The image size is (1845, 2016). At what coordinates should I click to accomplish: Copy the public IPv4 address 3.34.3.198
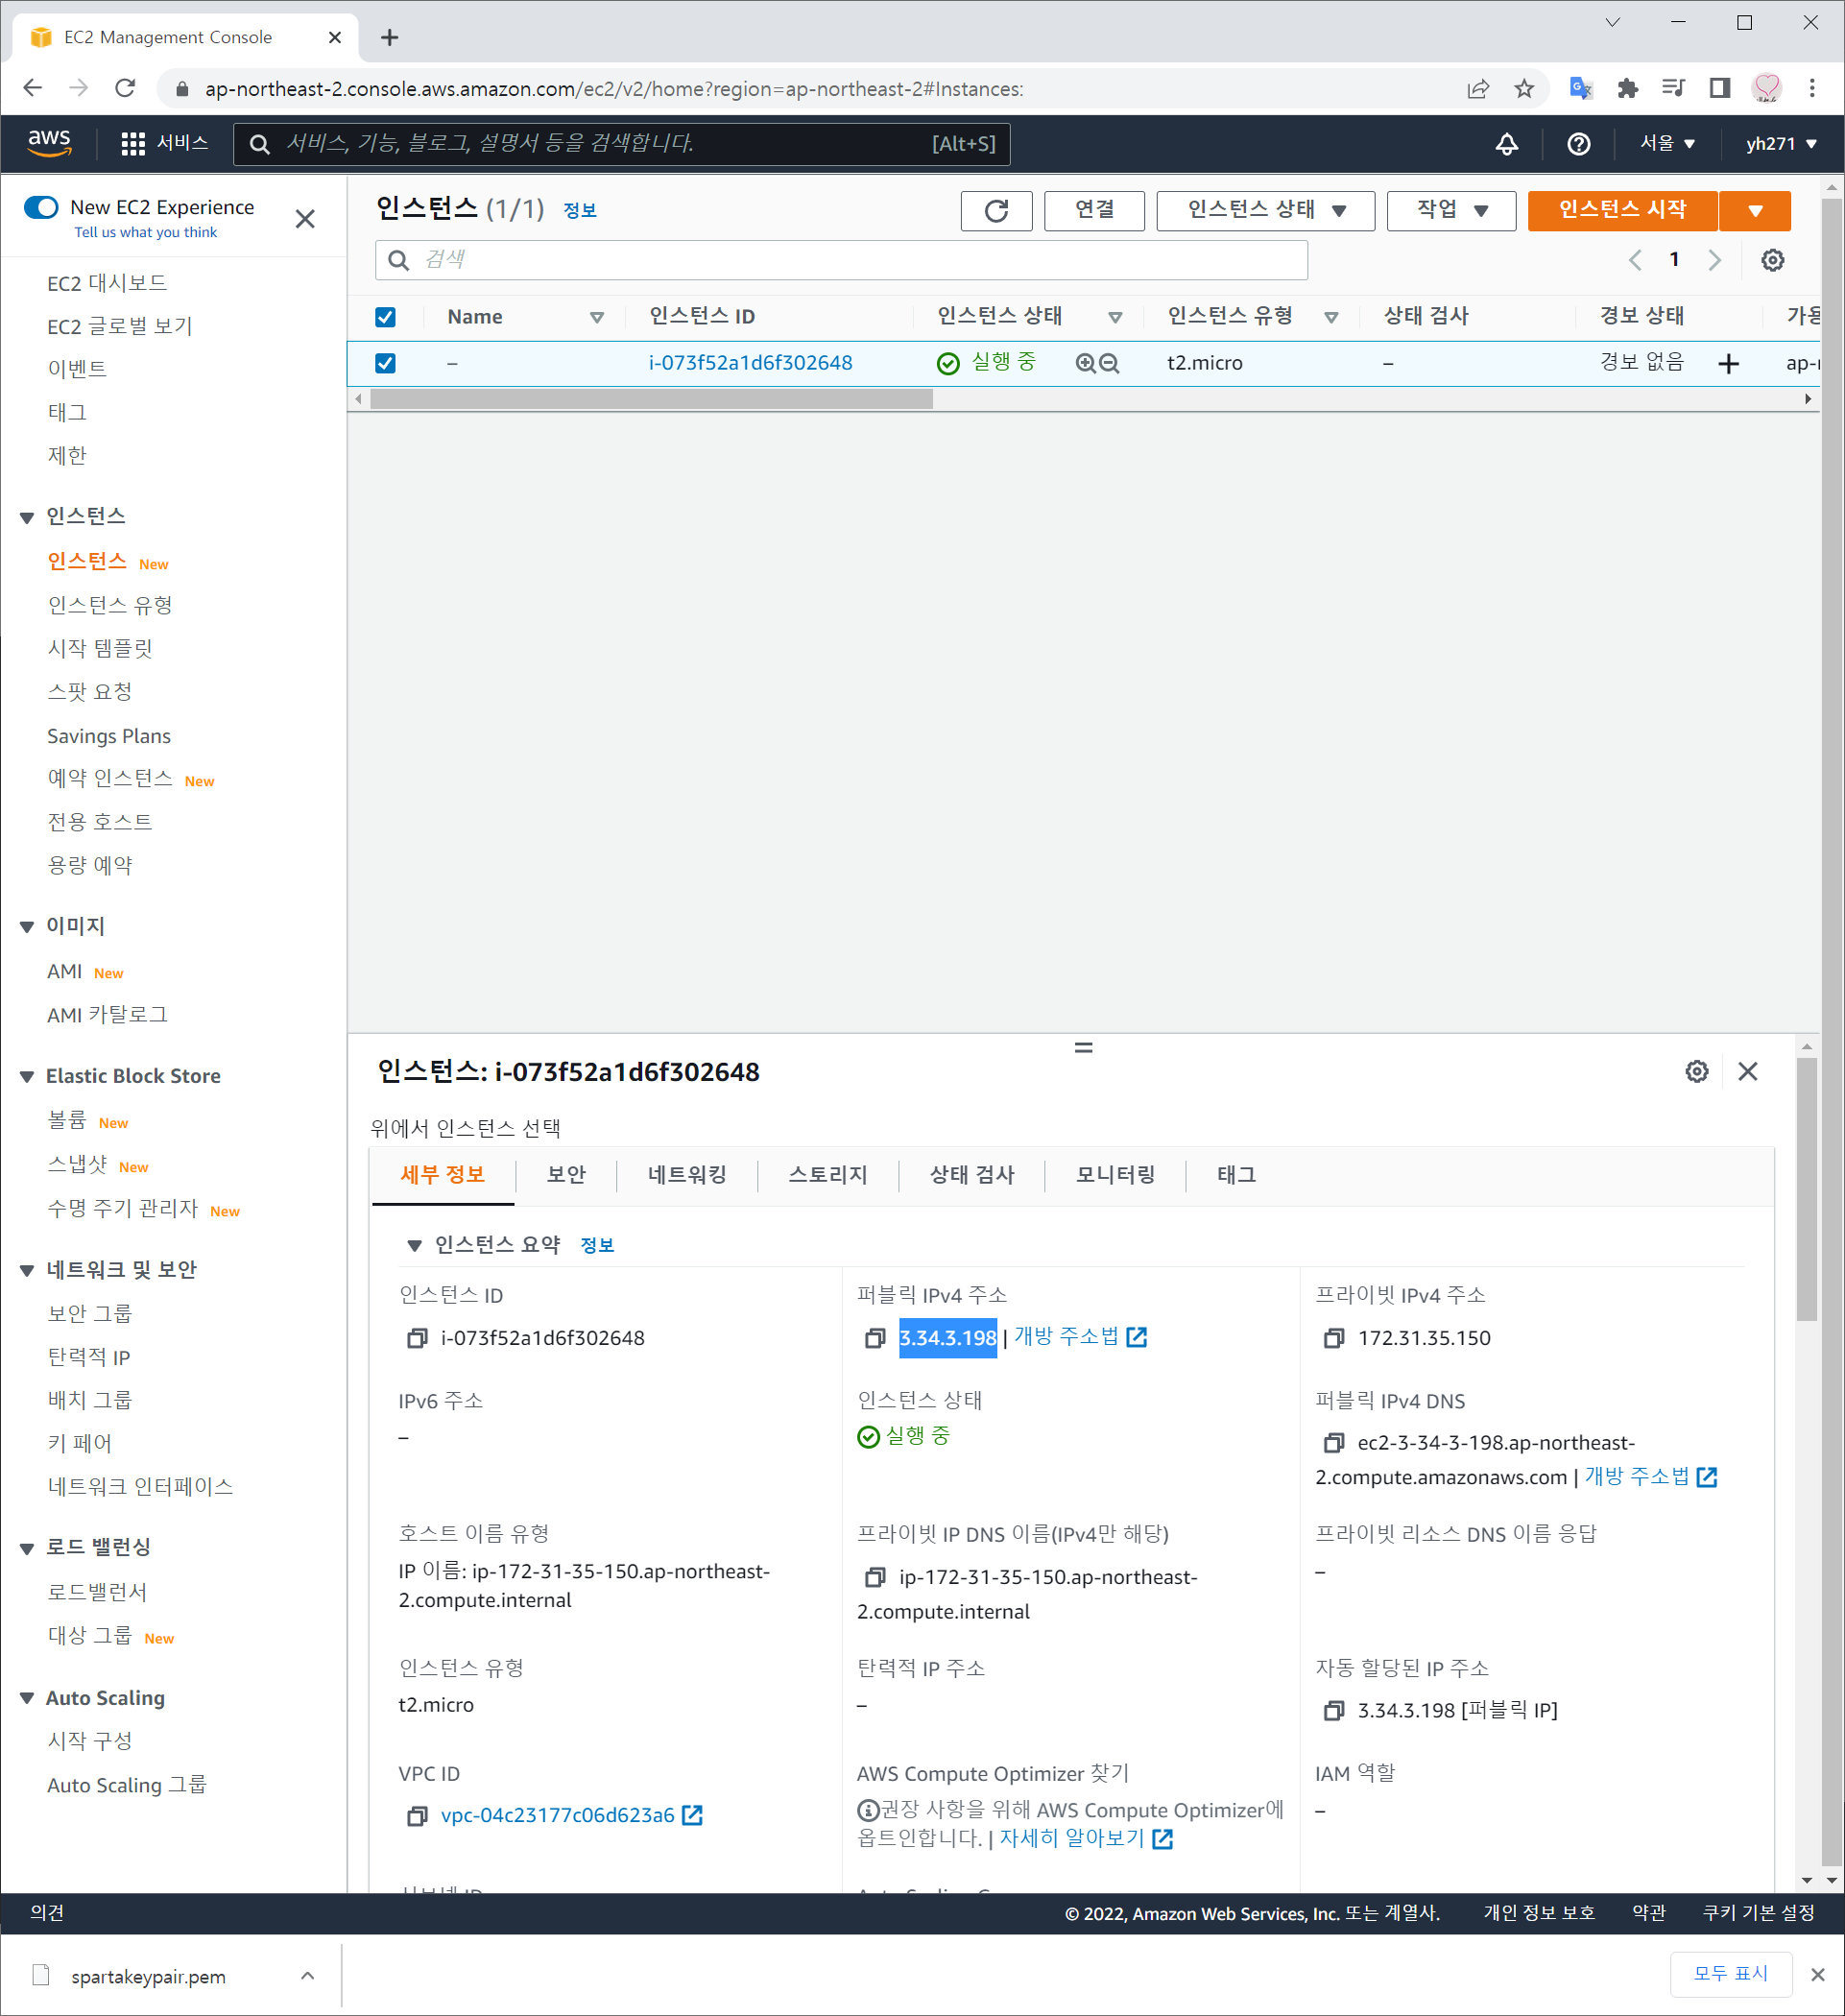875,1338
